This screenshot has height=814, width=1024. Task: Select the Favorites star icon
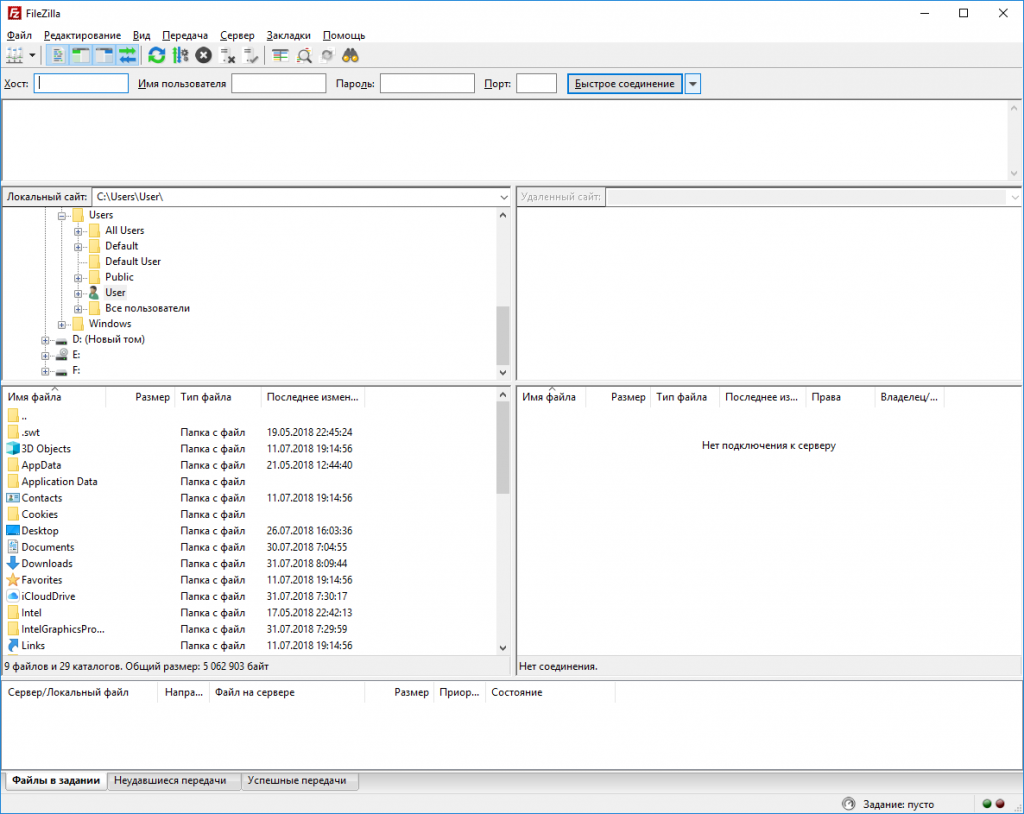tap(13, 579)
